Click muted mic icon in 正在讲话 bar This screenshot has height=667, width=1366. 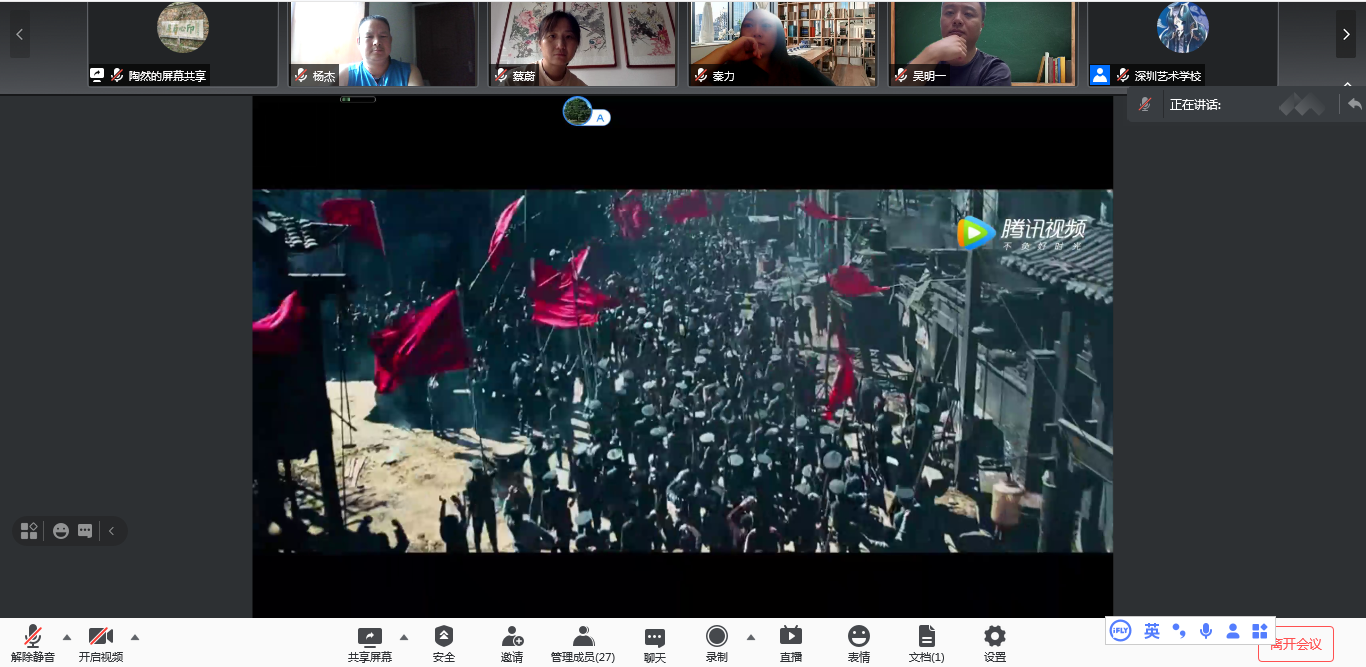(1145, 104)
